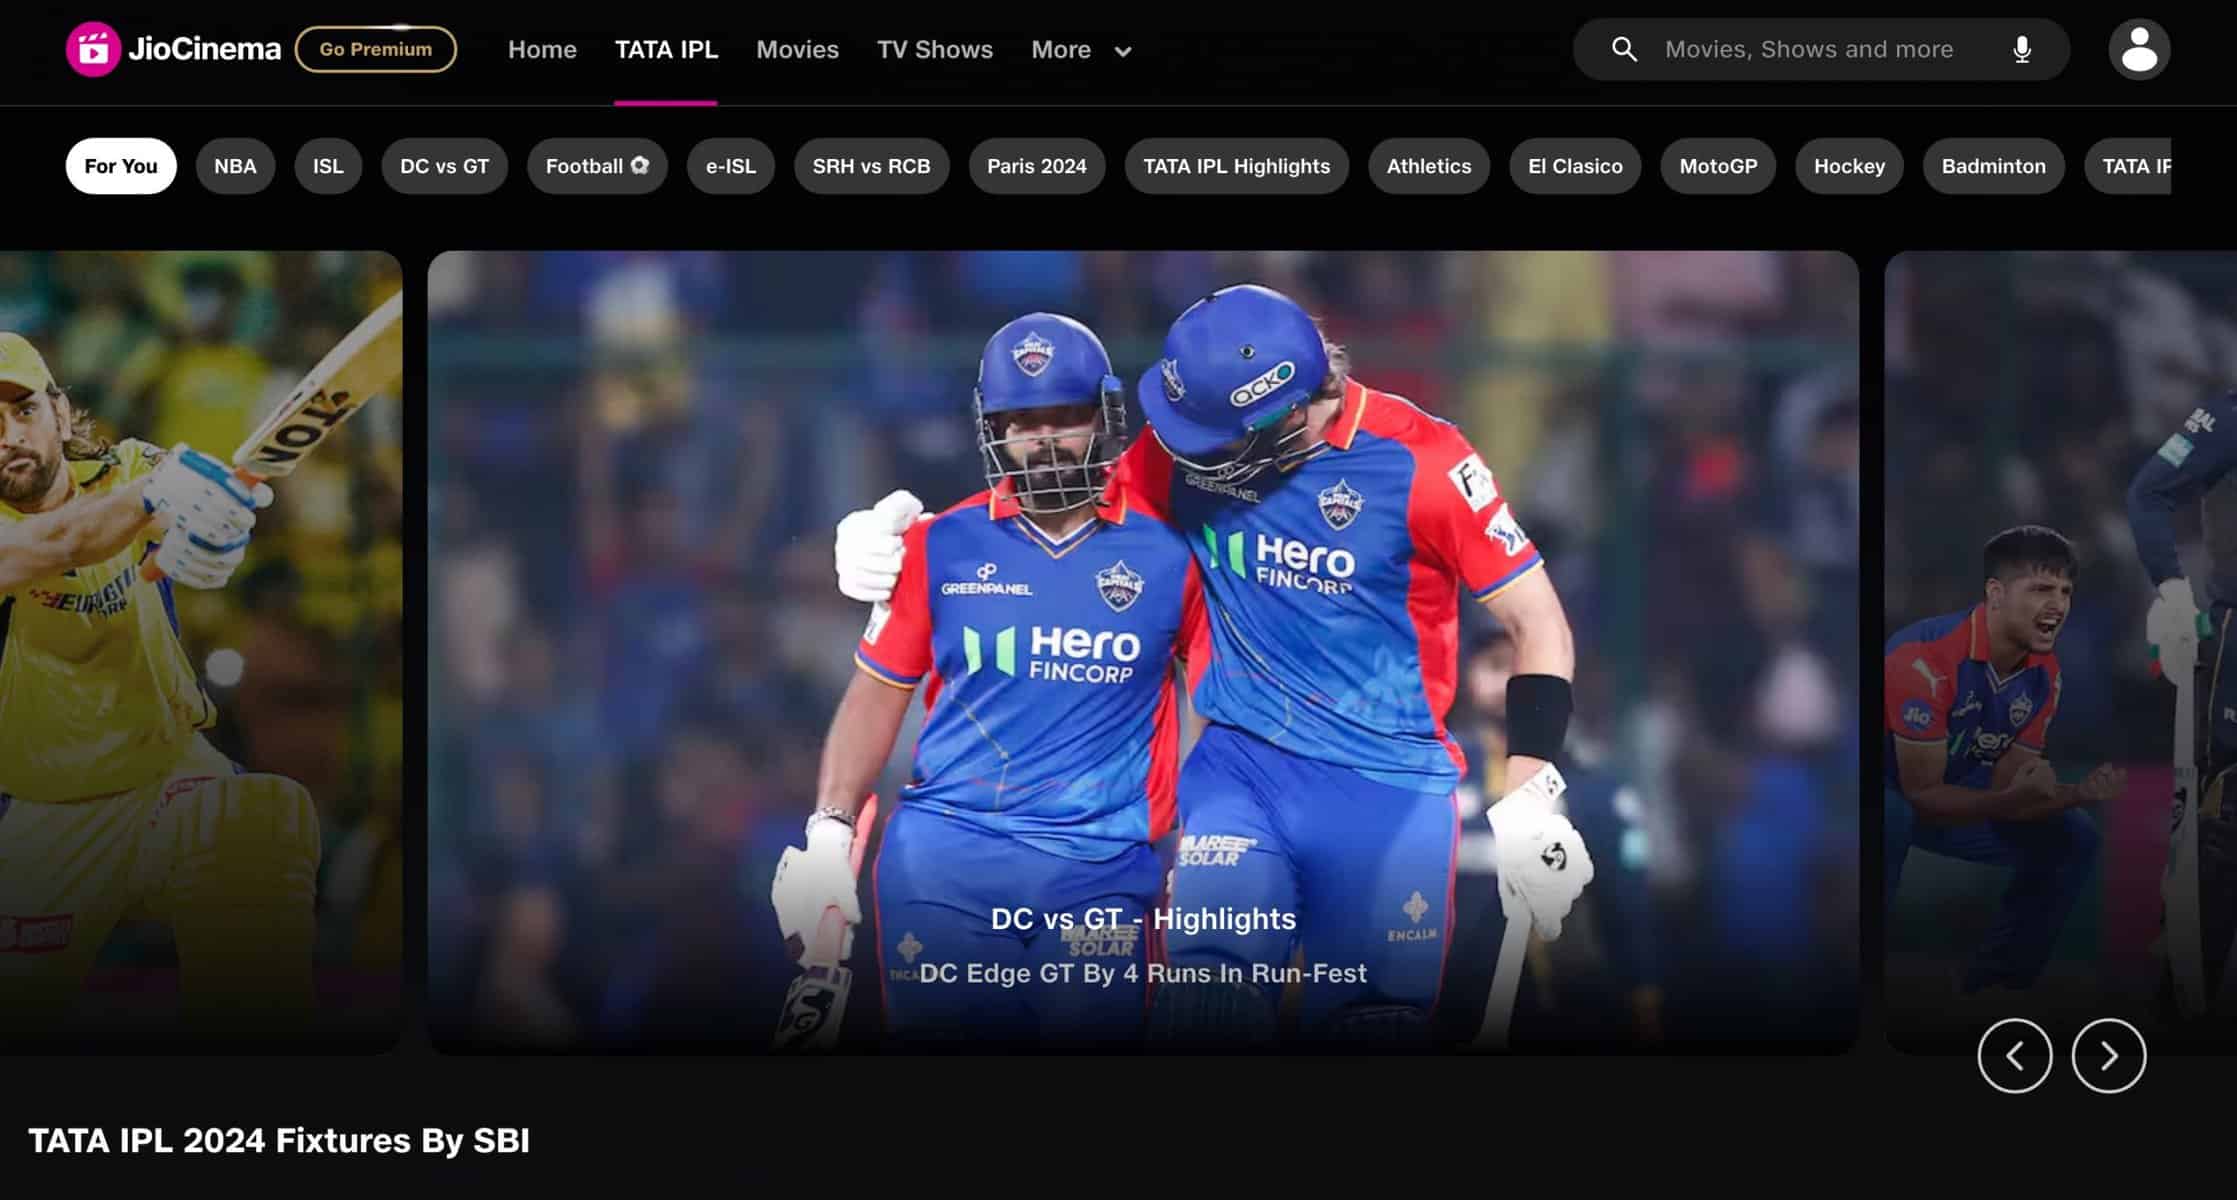Image resolution: width=2237 pixels, height=1200 pixels.
Task: Click the Go Premium button
Action: click(376, 49)
